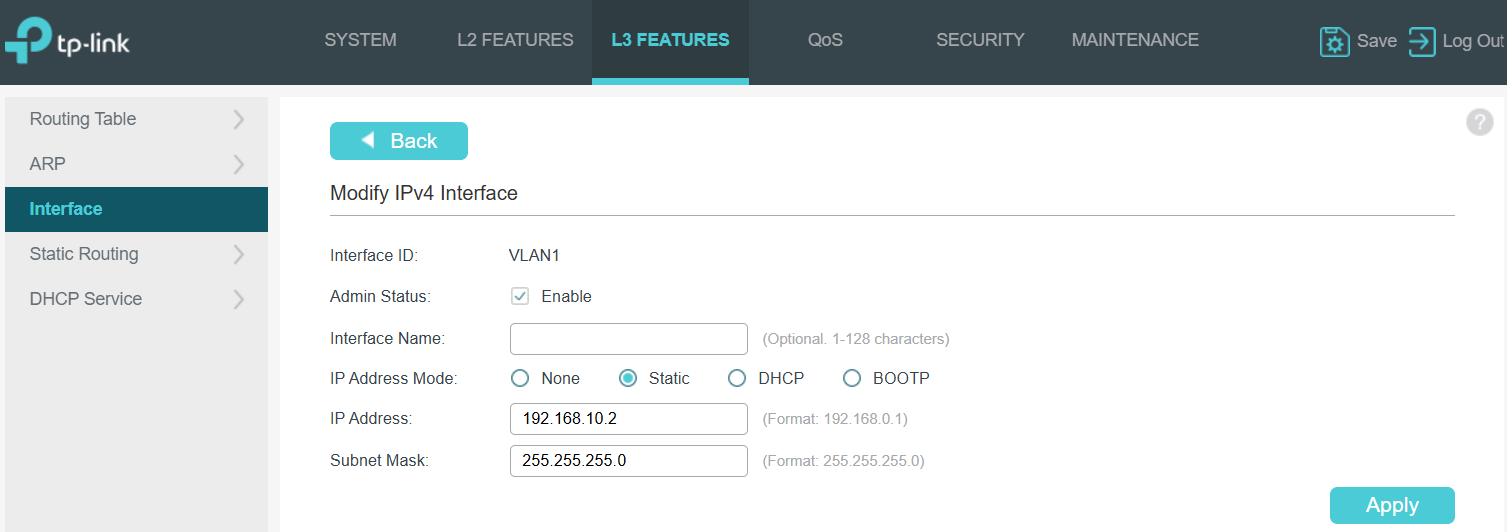The image size is (1507, 532).
Task: Switch to the SYSTEM tab
Action: point(360,40)
